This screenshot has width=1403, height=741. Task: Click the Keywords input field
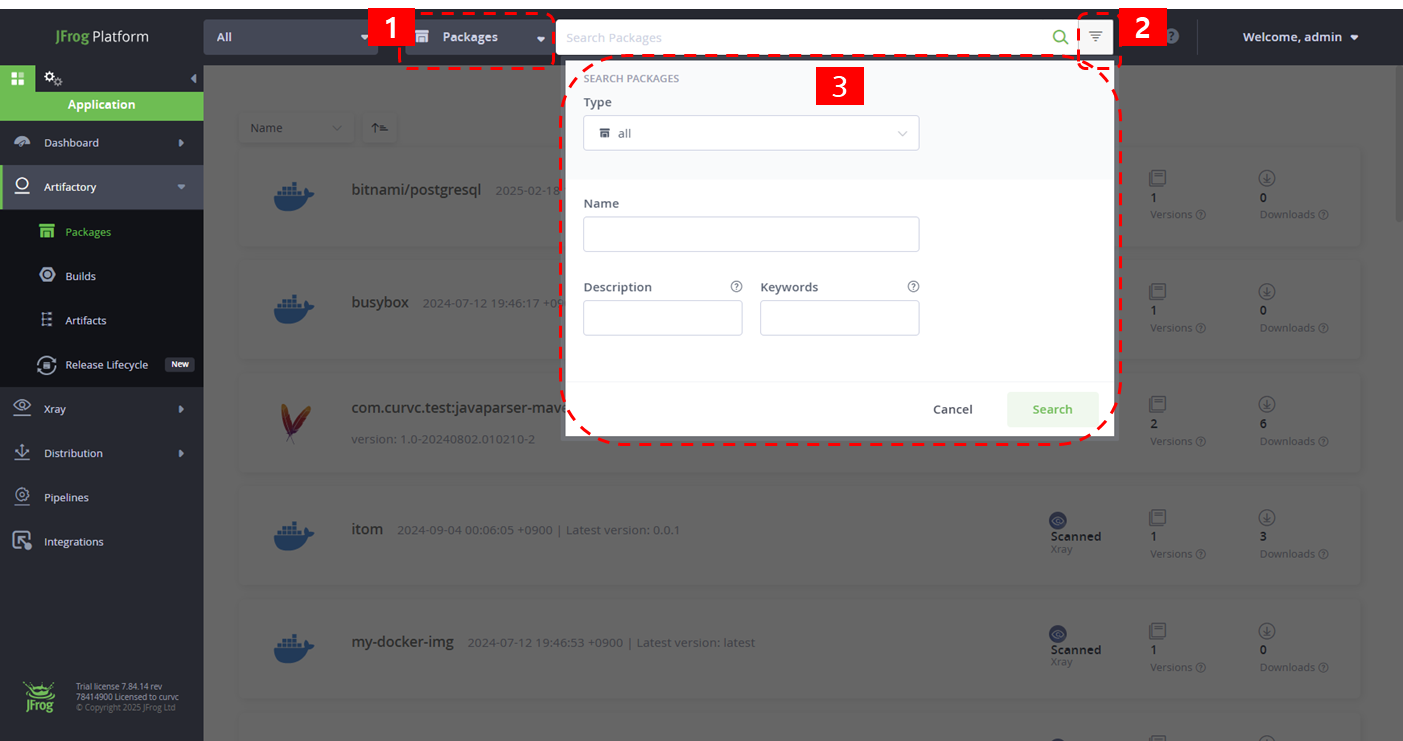tap(839, 318)
